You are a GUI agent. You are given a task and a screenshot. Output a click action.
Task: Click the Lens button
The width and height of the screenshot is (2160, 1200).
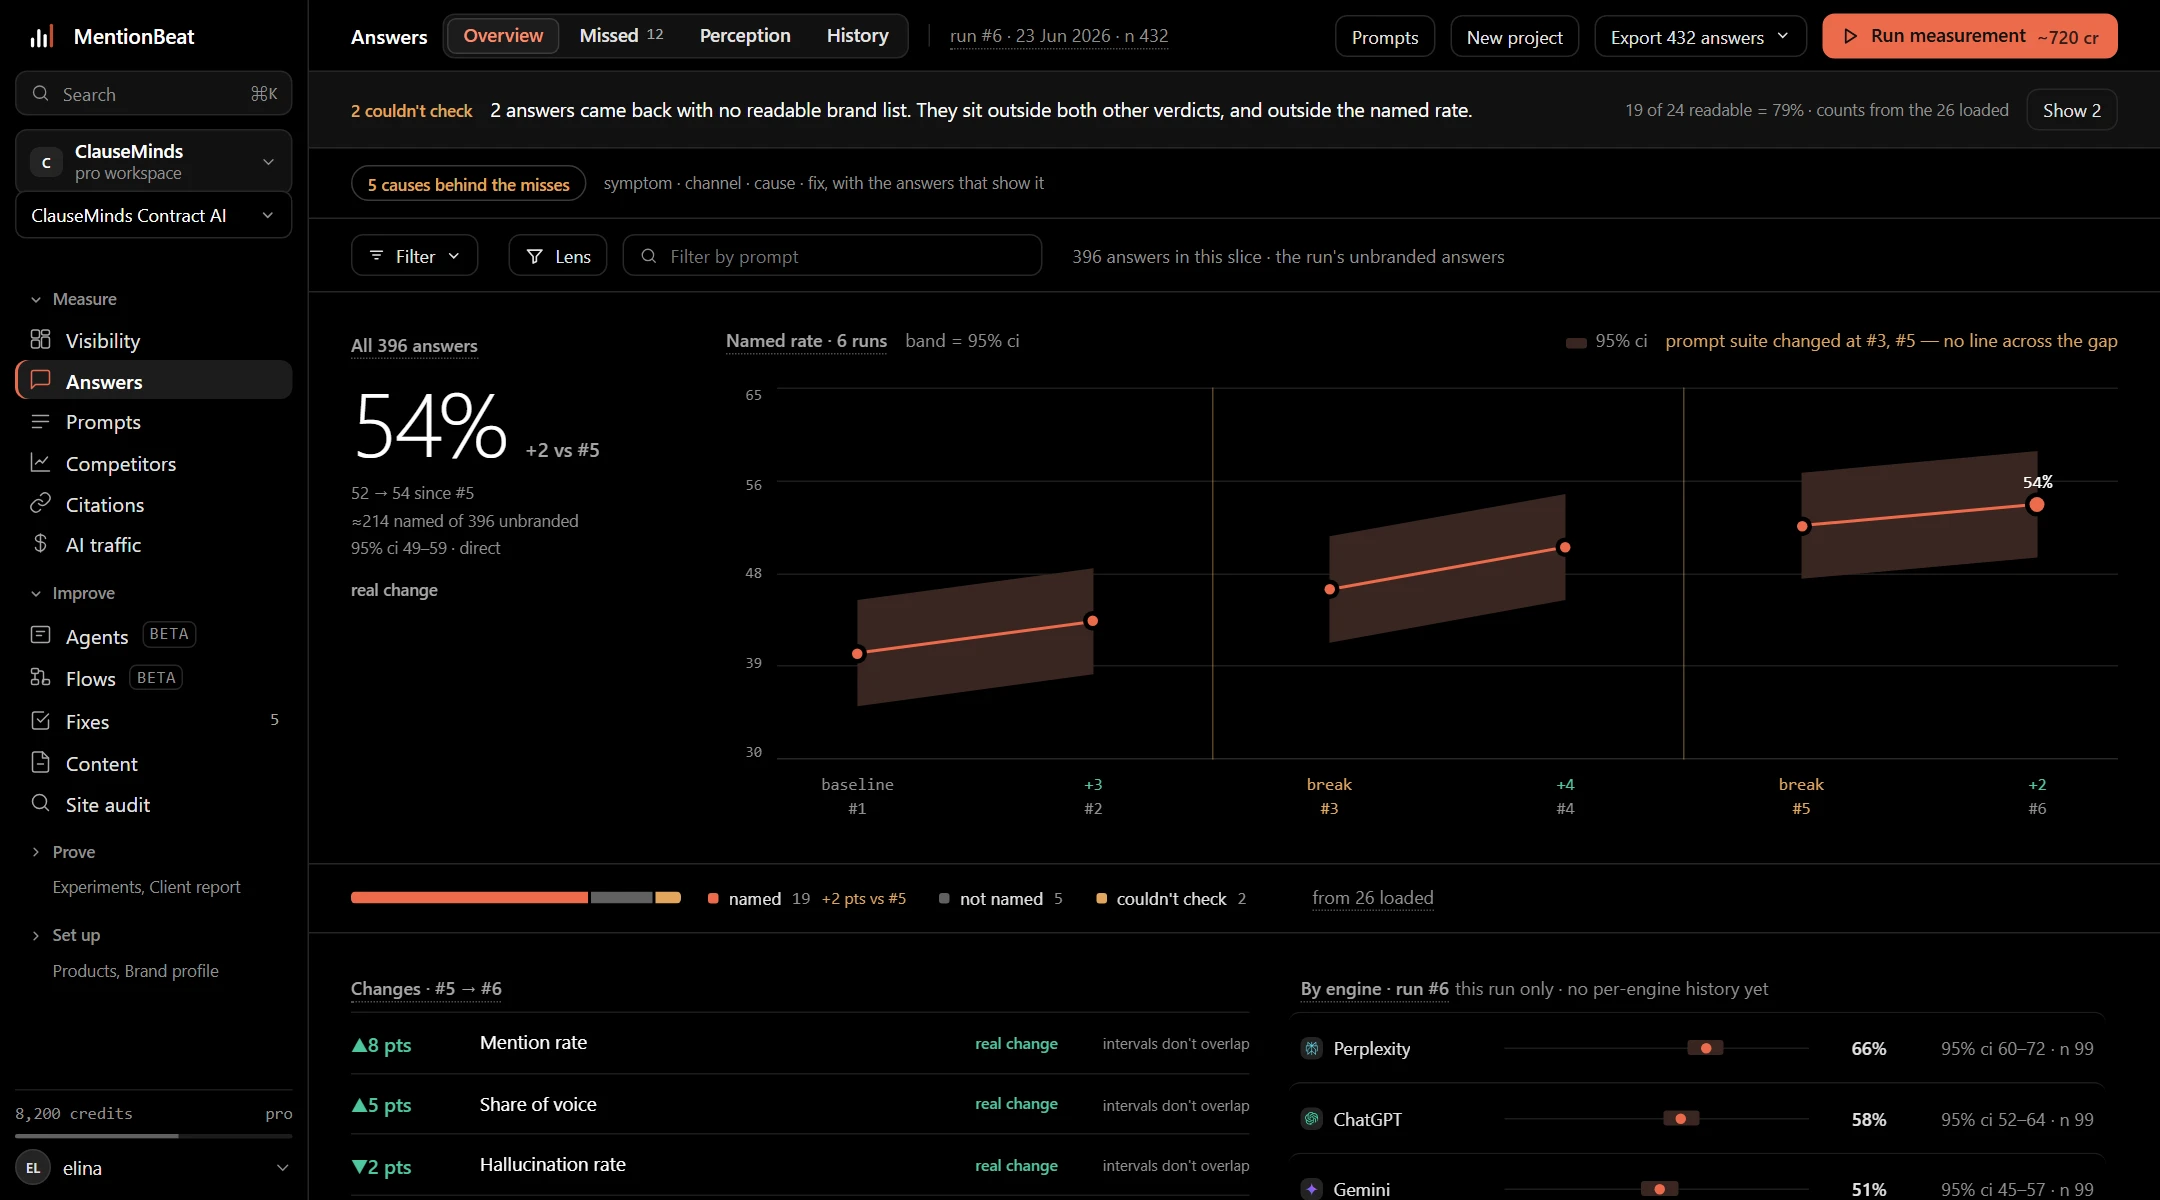pos(558,256)
